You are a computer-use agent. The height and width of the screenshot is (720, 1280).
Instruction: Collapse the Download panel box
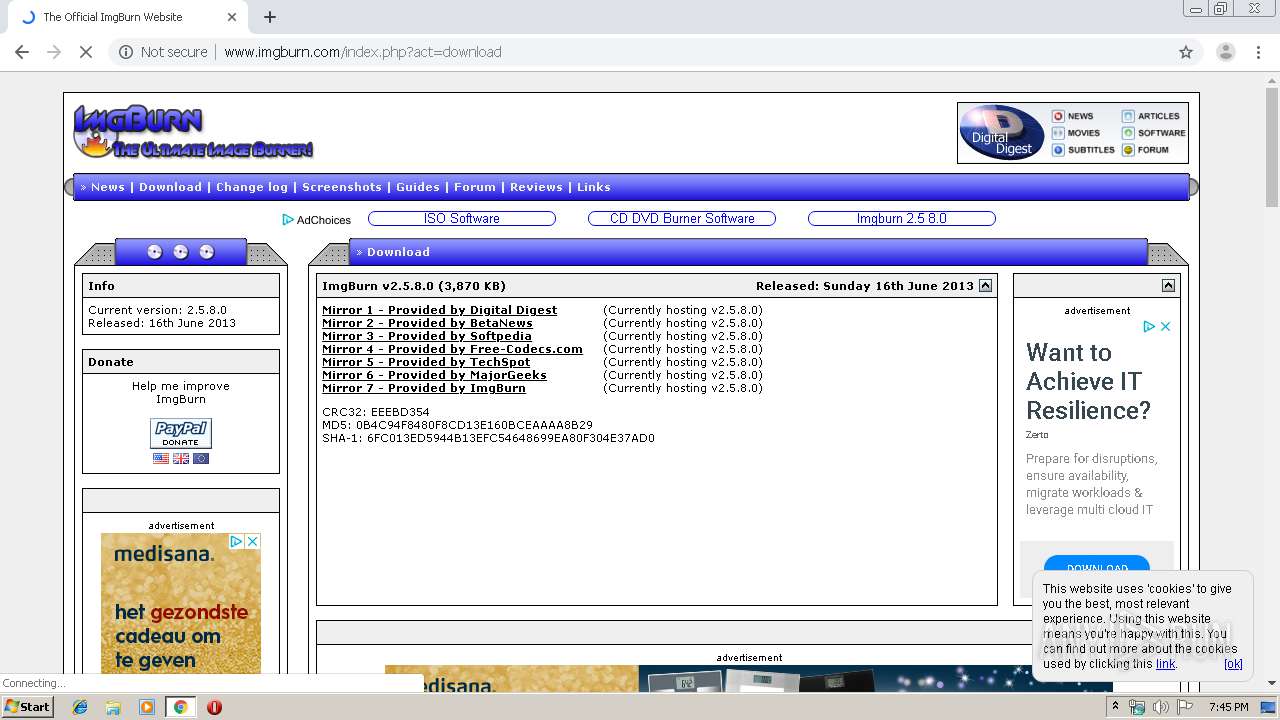pos(985,286)
